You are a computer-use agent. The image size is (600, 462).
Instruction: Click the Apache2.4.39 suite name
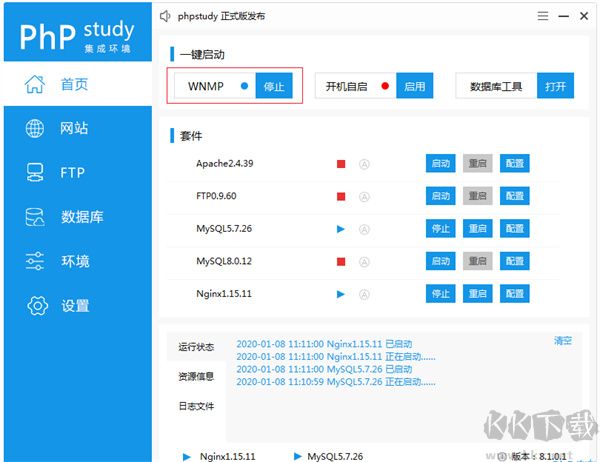225,164
